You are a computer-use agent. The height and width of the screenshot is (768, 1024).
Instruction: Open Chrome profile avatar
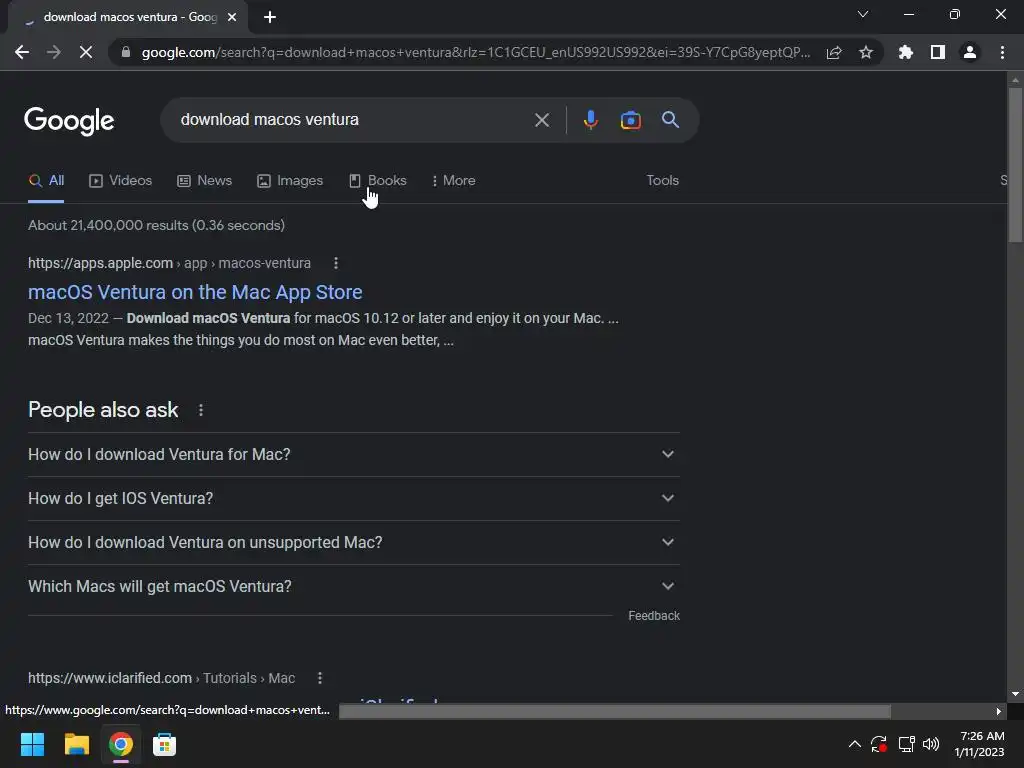pyautogui.click(x=970, y=52)
